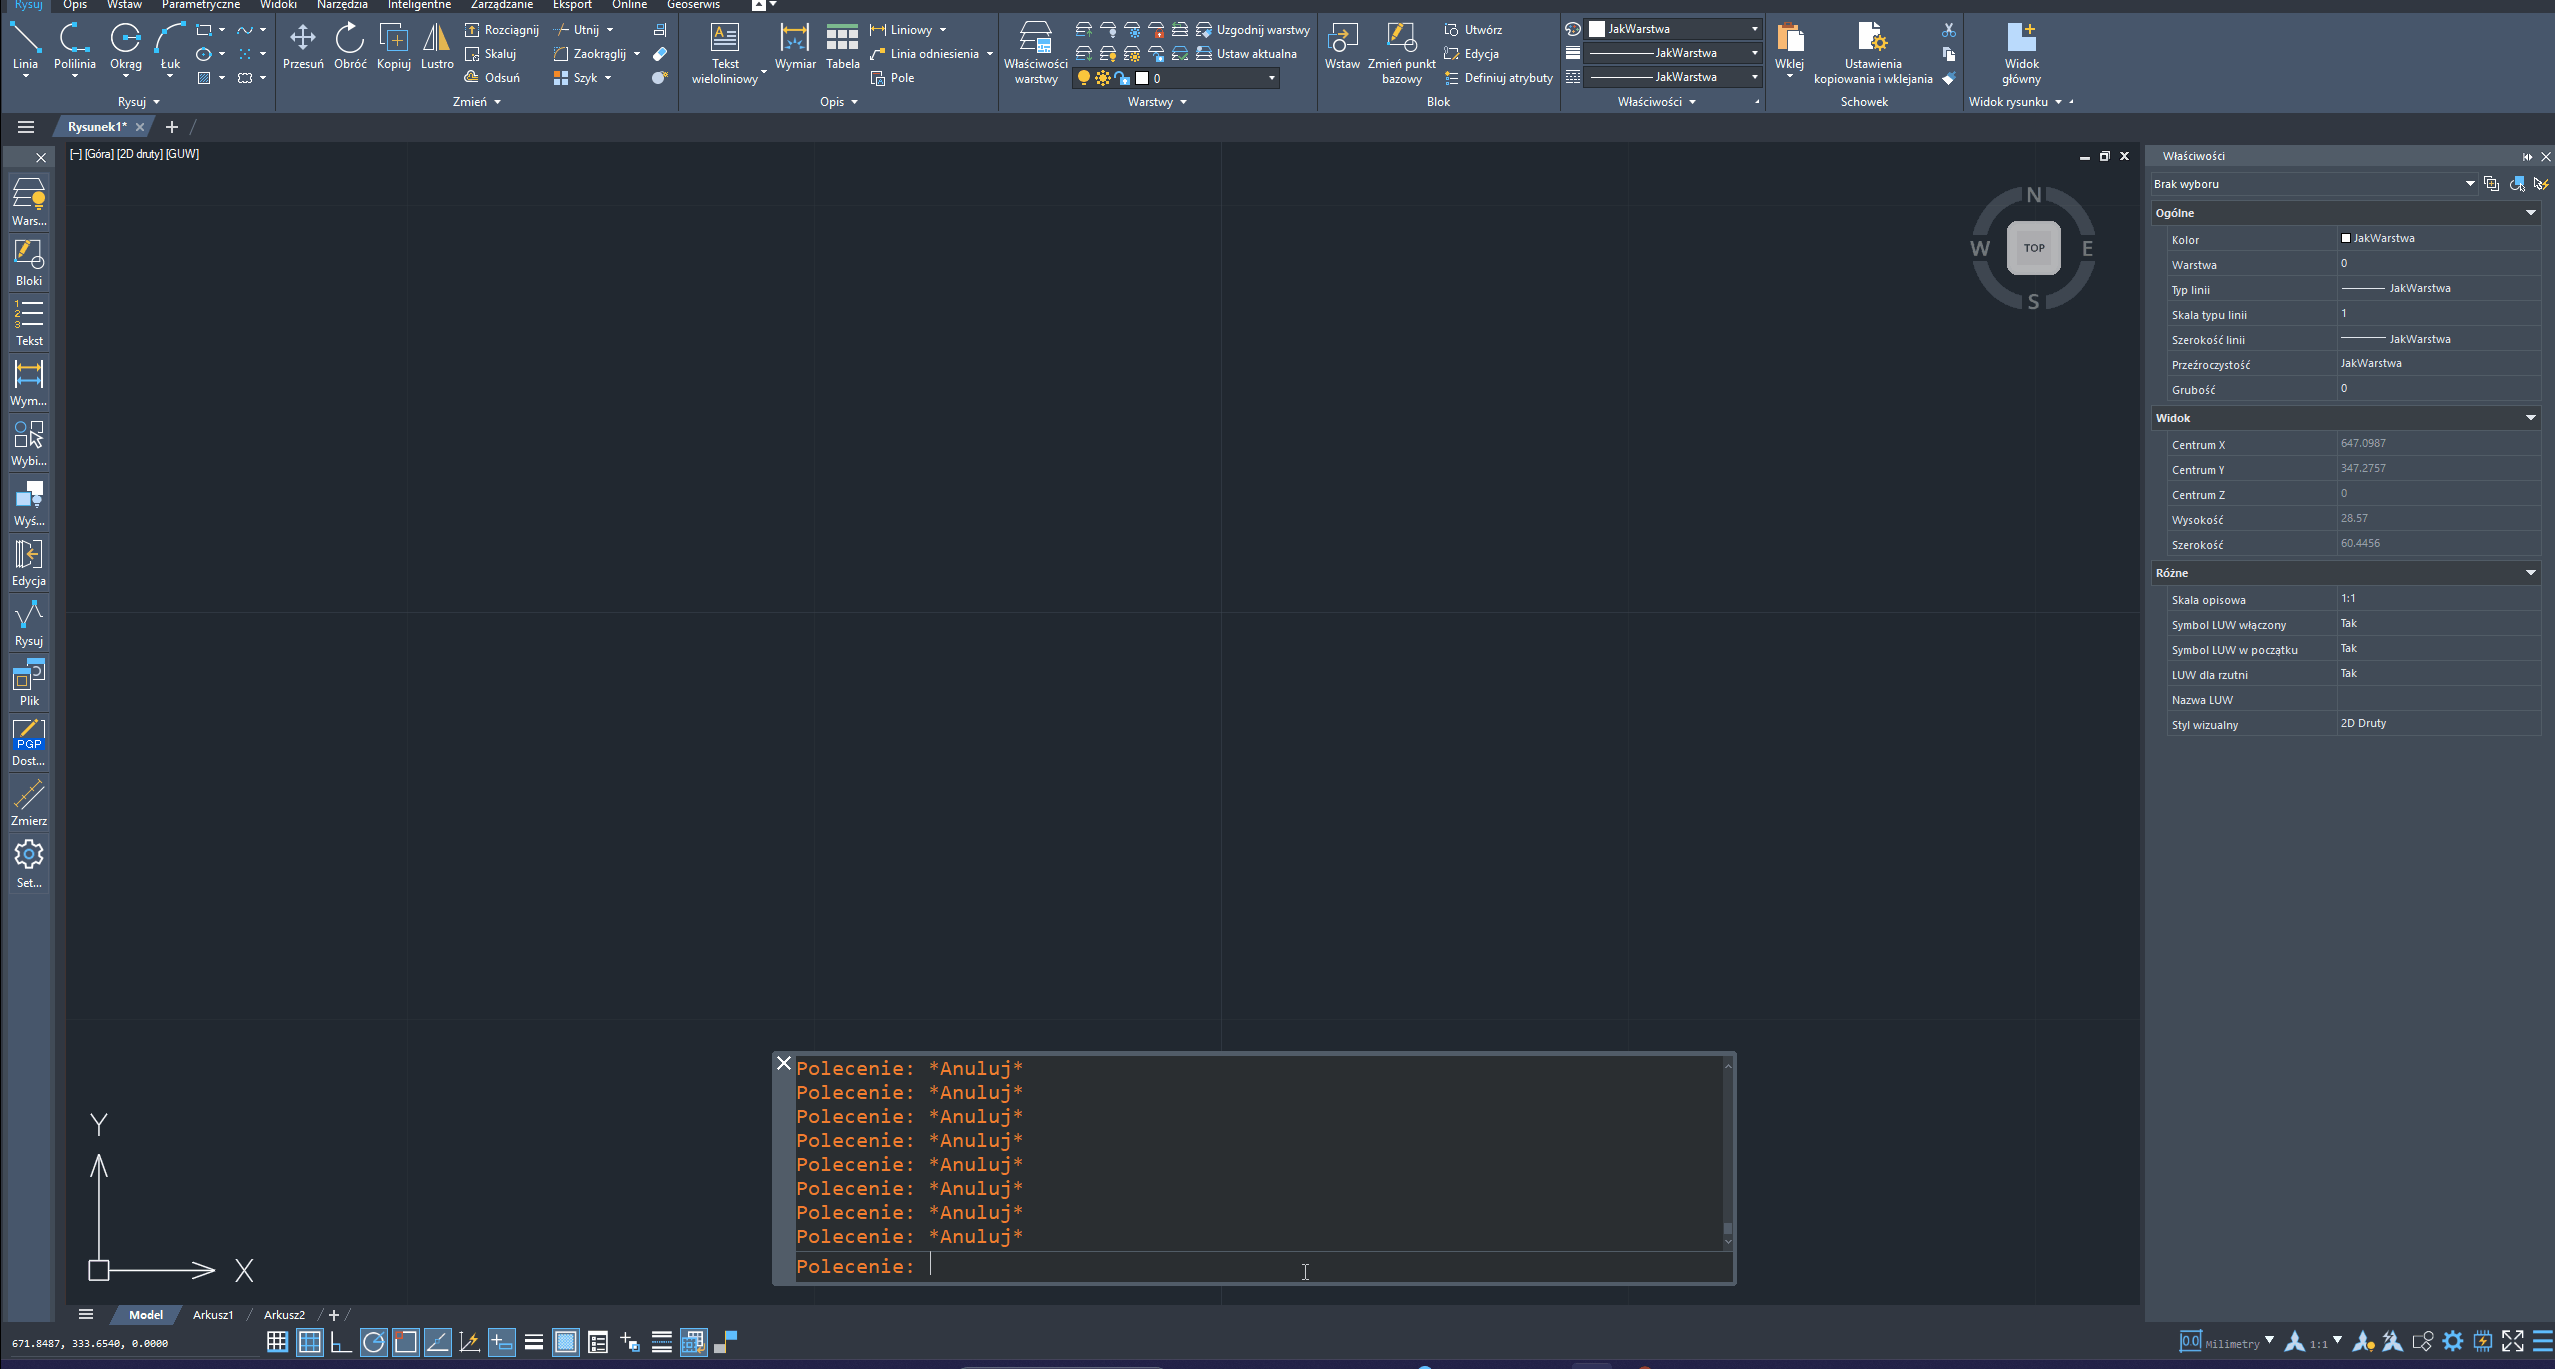Click the Odsuń button
This screenshot has width=2555, height=1369.
[493, 78]
